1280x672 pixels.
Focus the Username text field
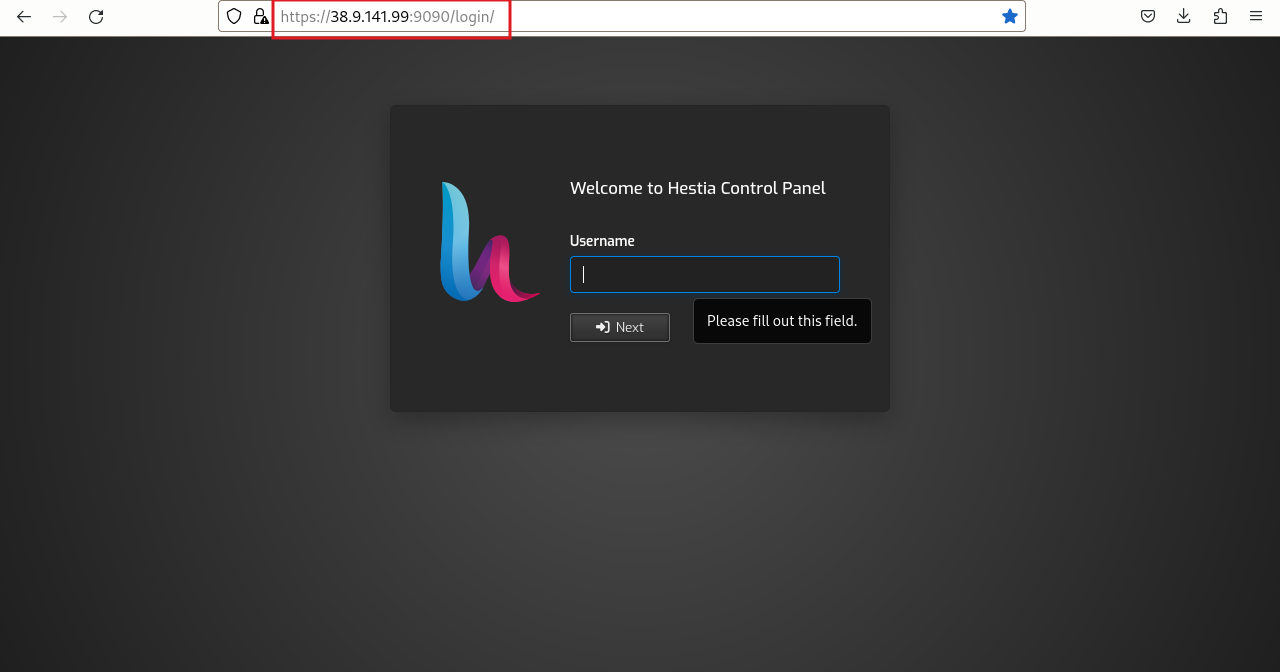(x=704, y=275)
